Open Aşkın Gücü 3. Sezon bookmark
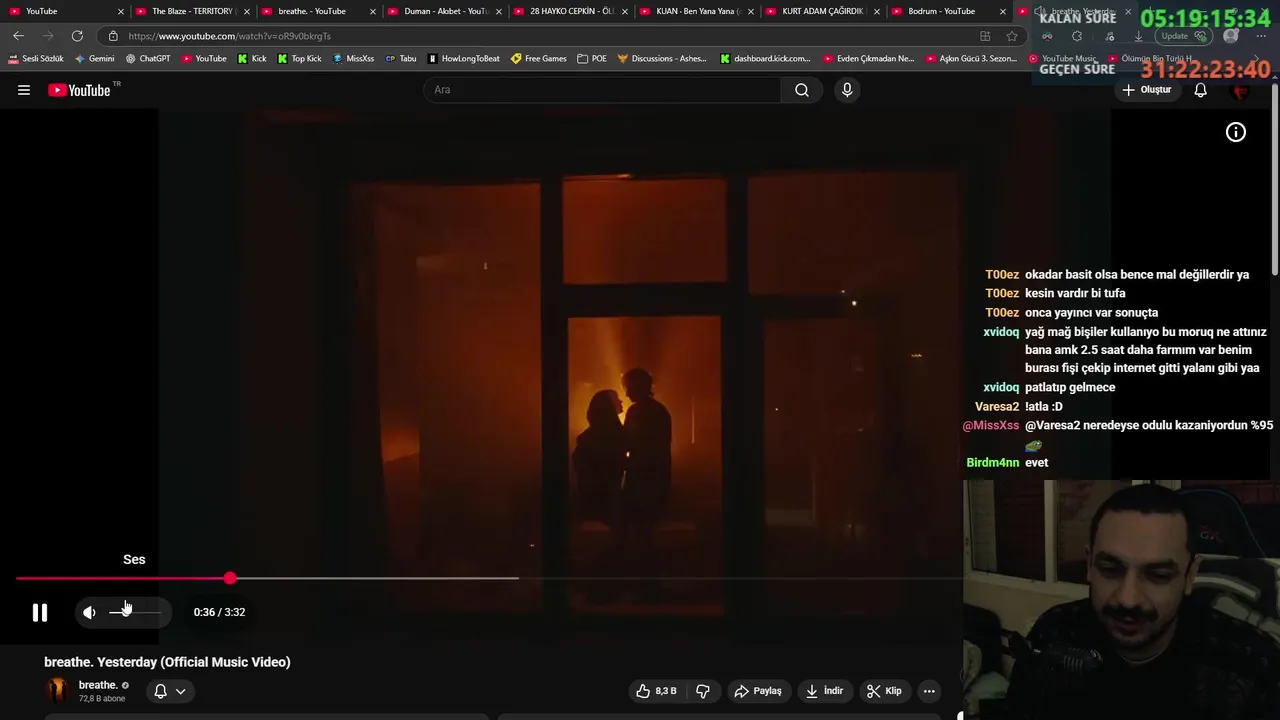 (x=972, y=58)
